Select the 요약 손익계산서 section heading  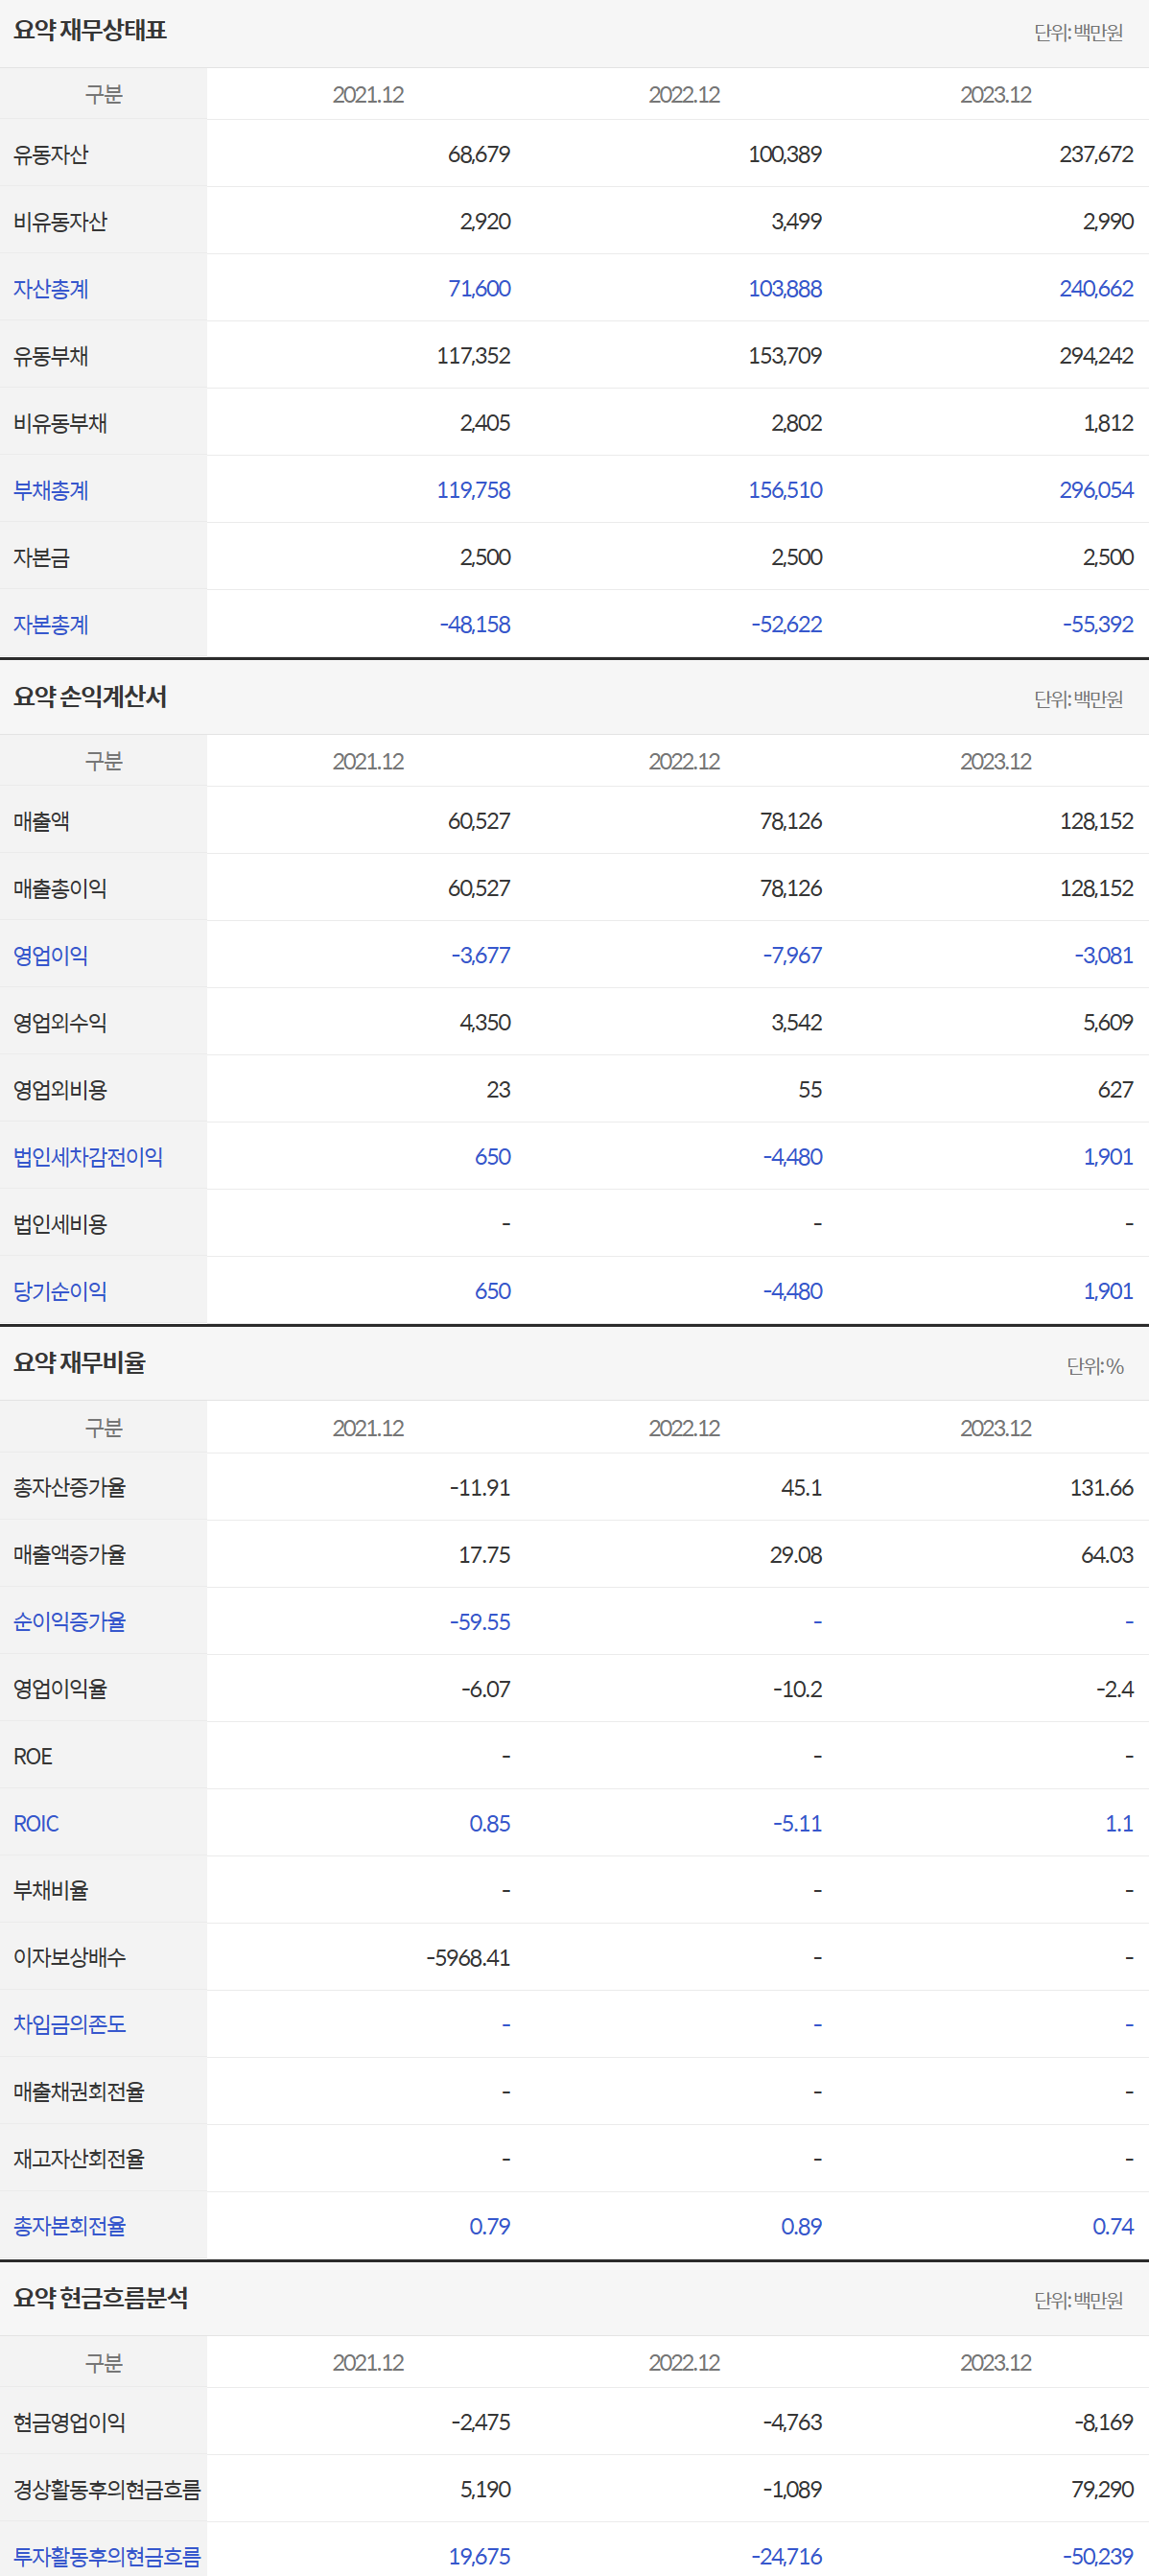tap(90, 697)
